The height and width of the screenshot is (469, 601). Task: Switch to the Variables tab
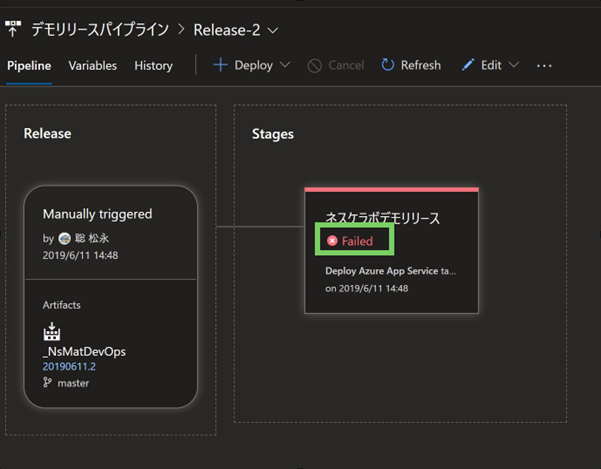pos(93,66)
